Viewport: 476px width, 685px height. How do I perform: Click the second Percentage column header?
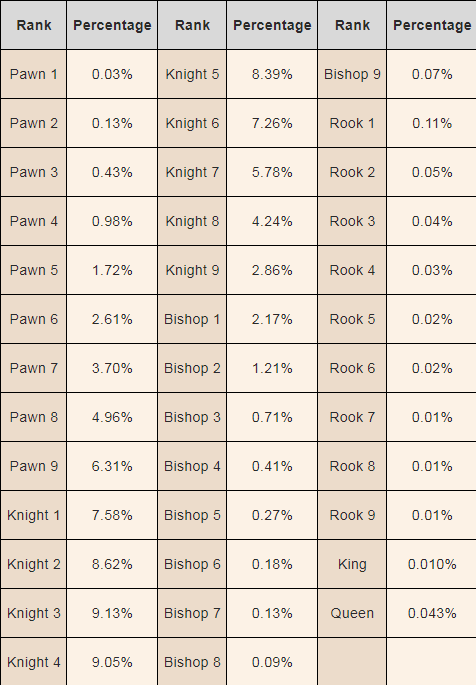[x=272, y=25]
